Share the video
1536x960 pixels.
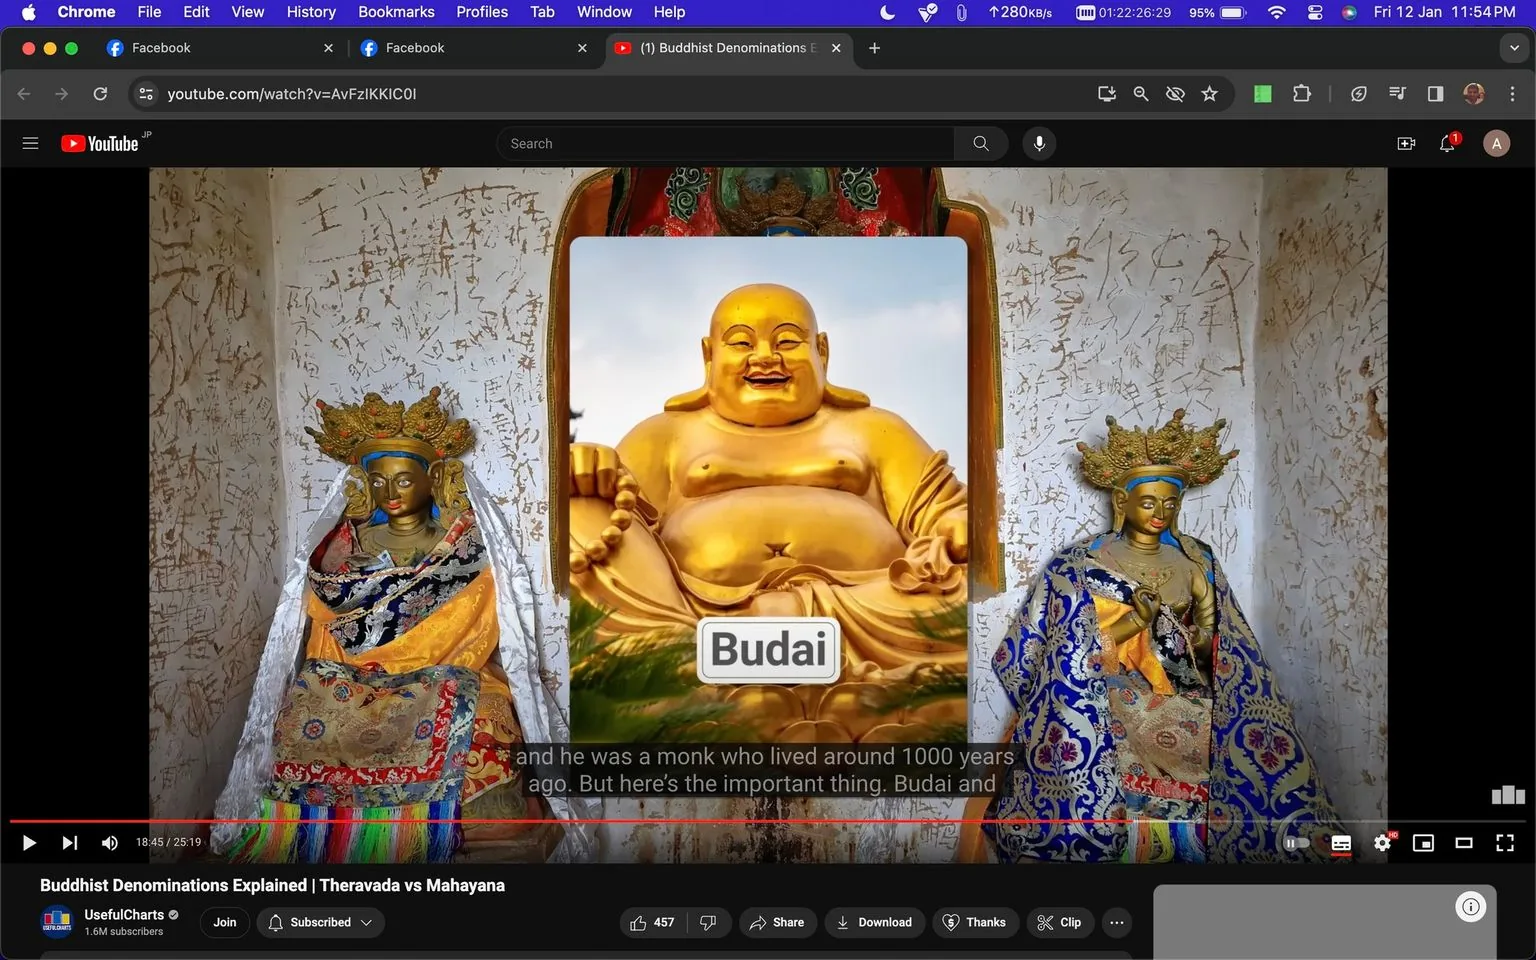pos(778,922)
